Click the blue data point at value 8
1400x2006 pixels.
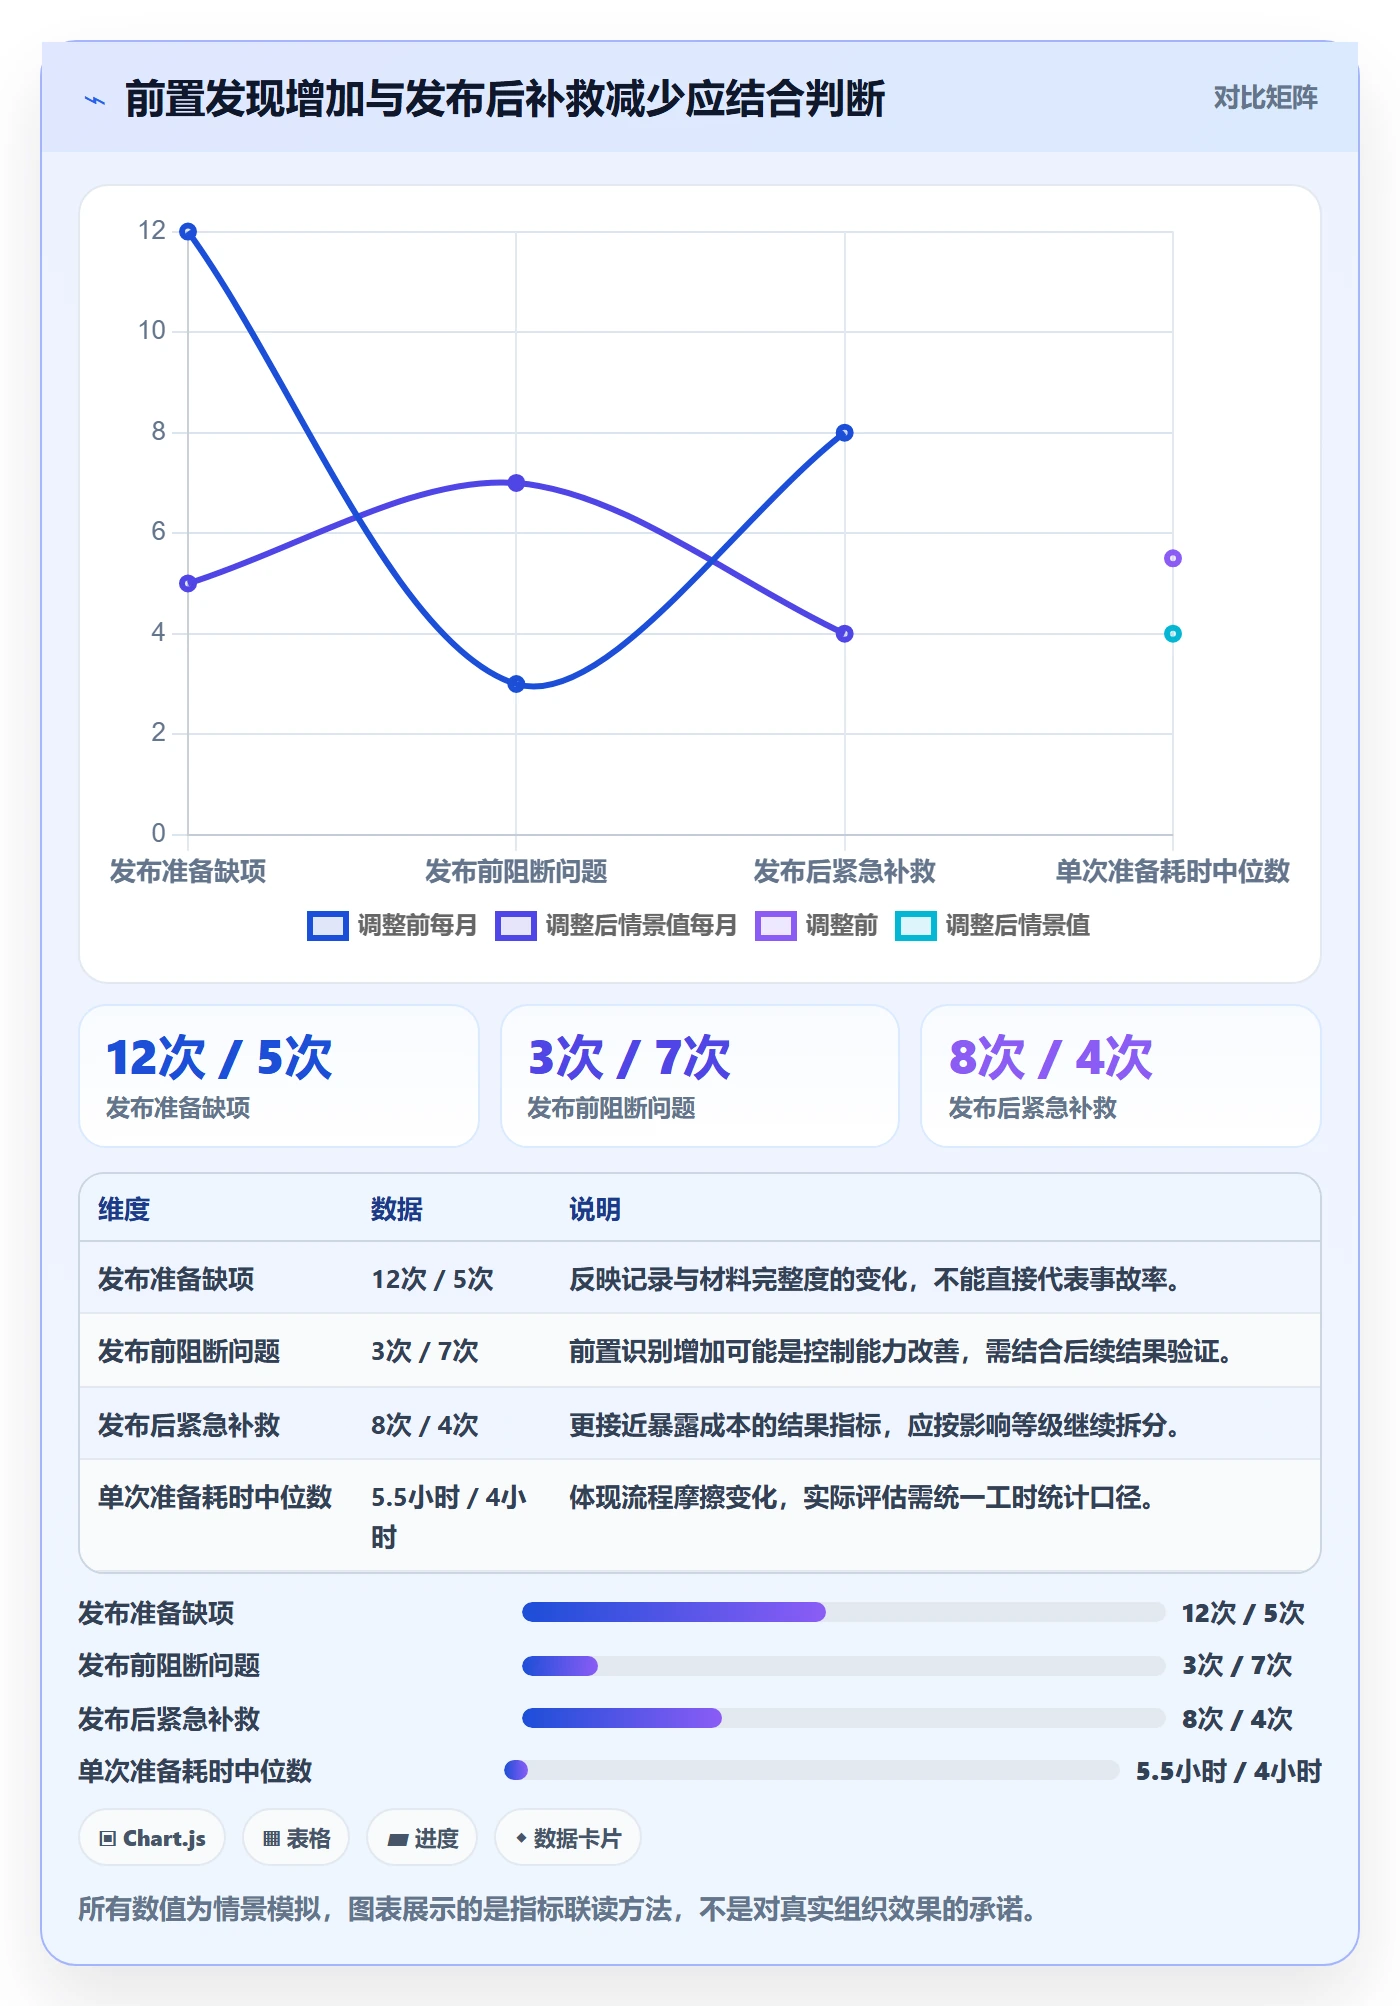(844, 433)
